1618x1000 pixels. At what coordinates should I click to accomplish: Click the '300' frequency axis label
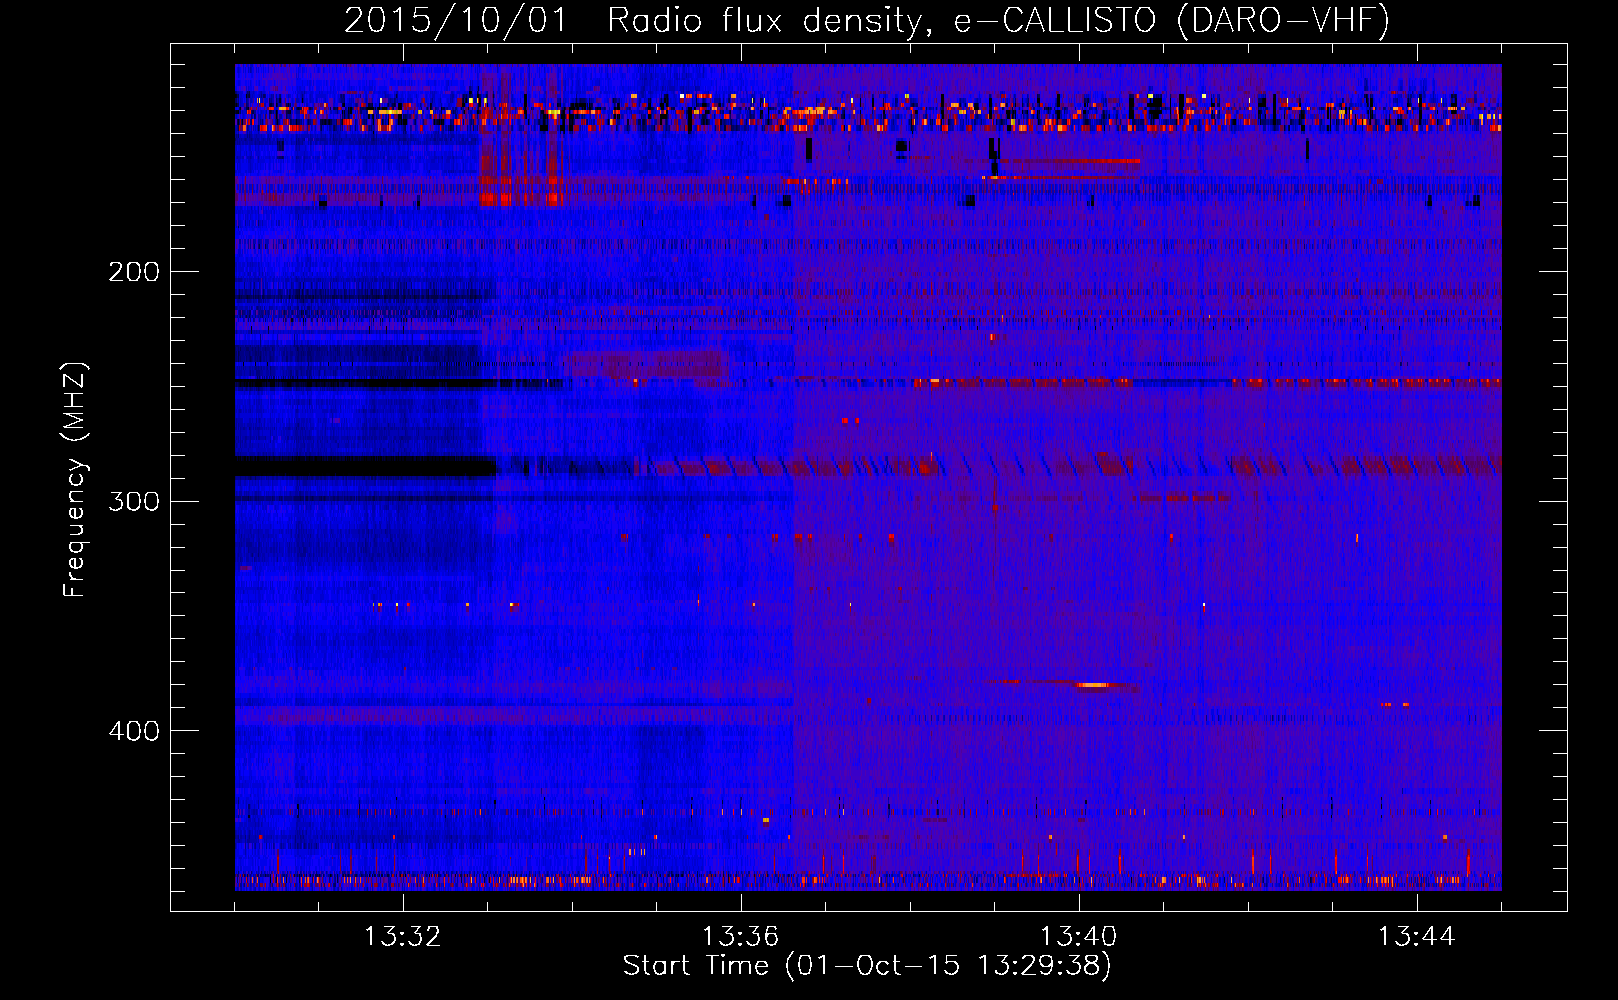point(134,501)
